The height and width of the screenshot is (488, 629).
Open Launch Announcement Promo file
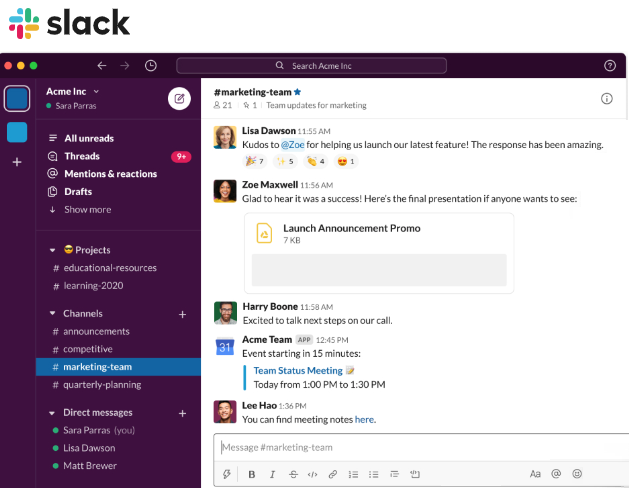(379, 253)
